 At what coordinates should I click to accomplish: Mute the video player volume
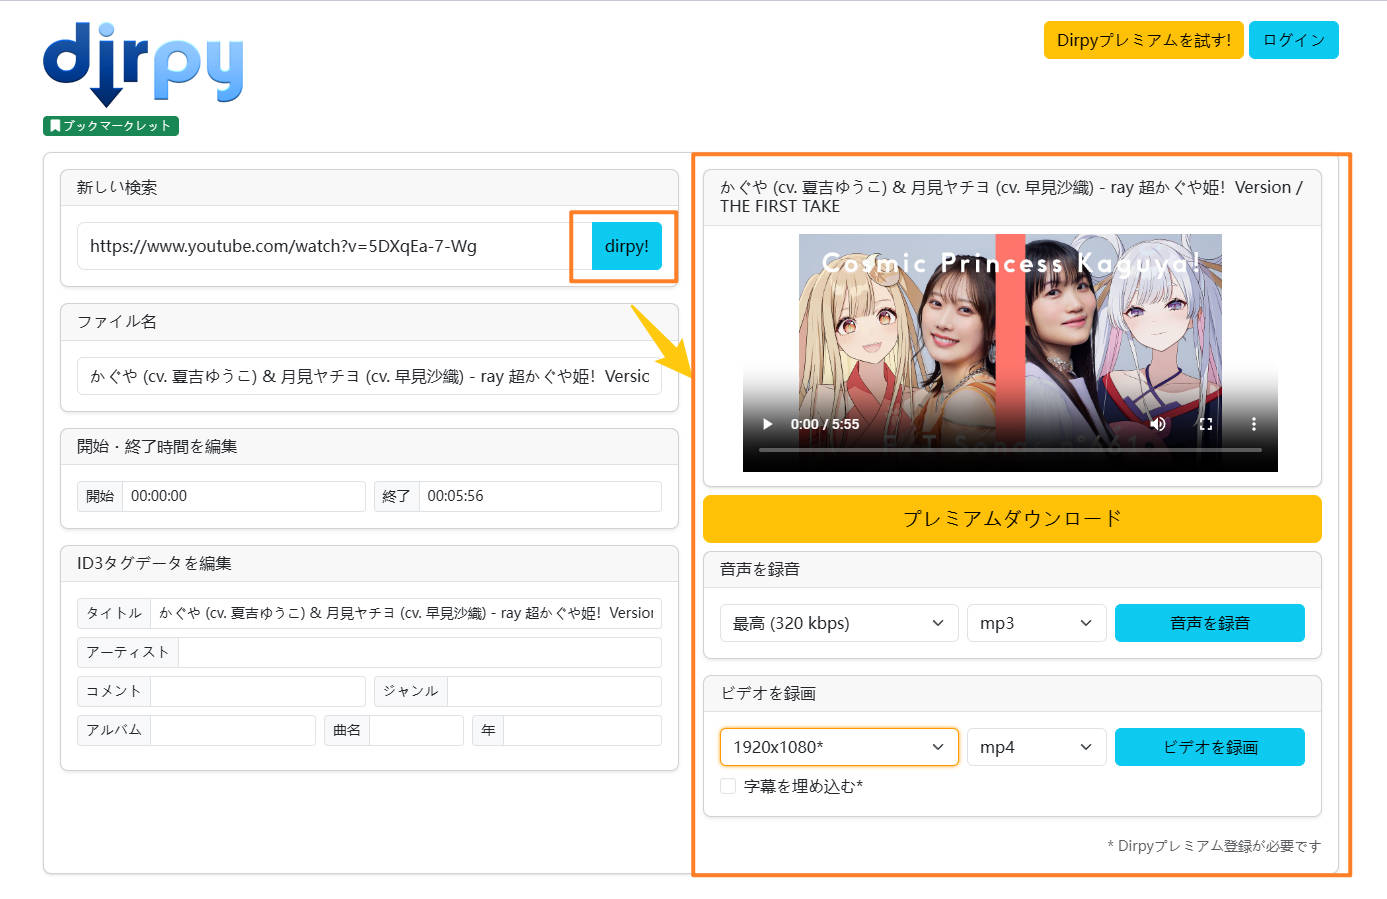tap(1158, 424)
